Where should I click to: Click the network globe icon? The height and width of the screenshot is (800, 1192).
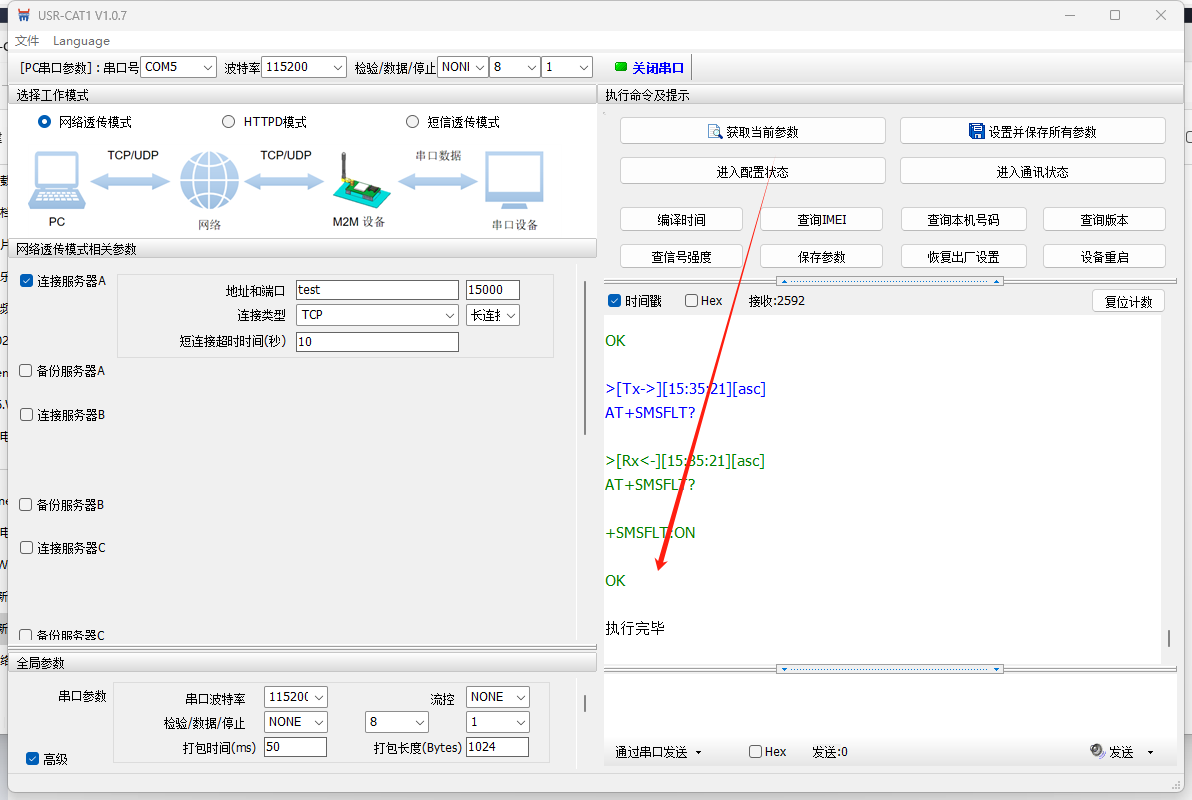[209, 181]
